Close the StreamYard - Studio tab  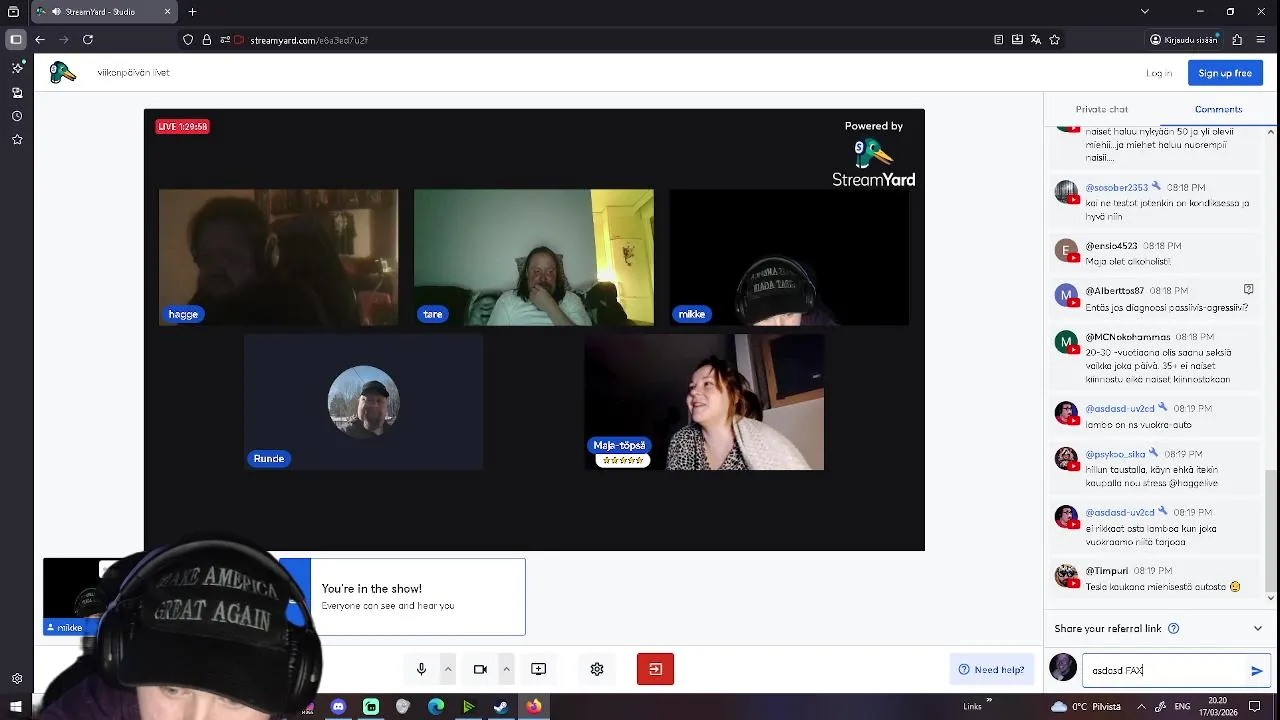[167, 12]
